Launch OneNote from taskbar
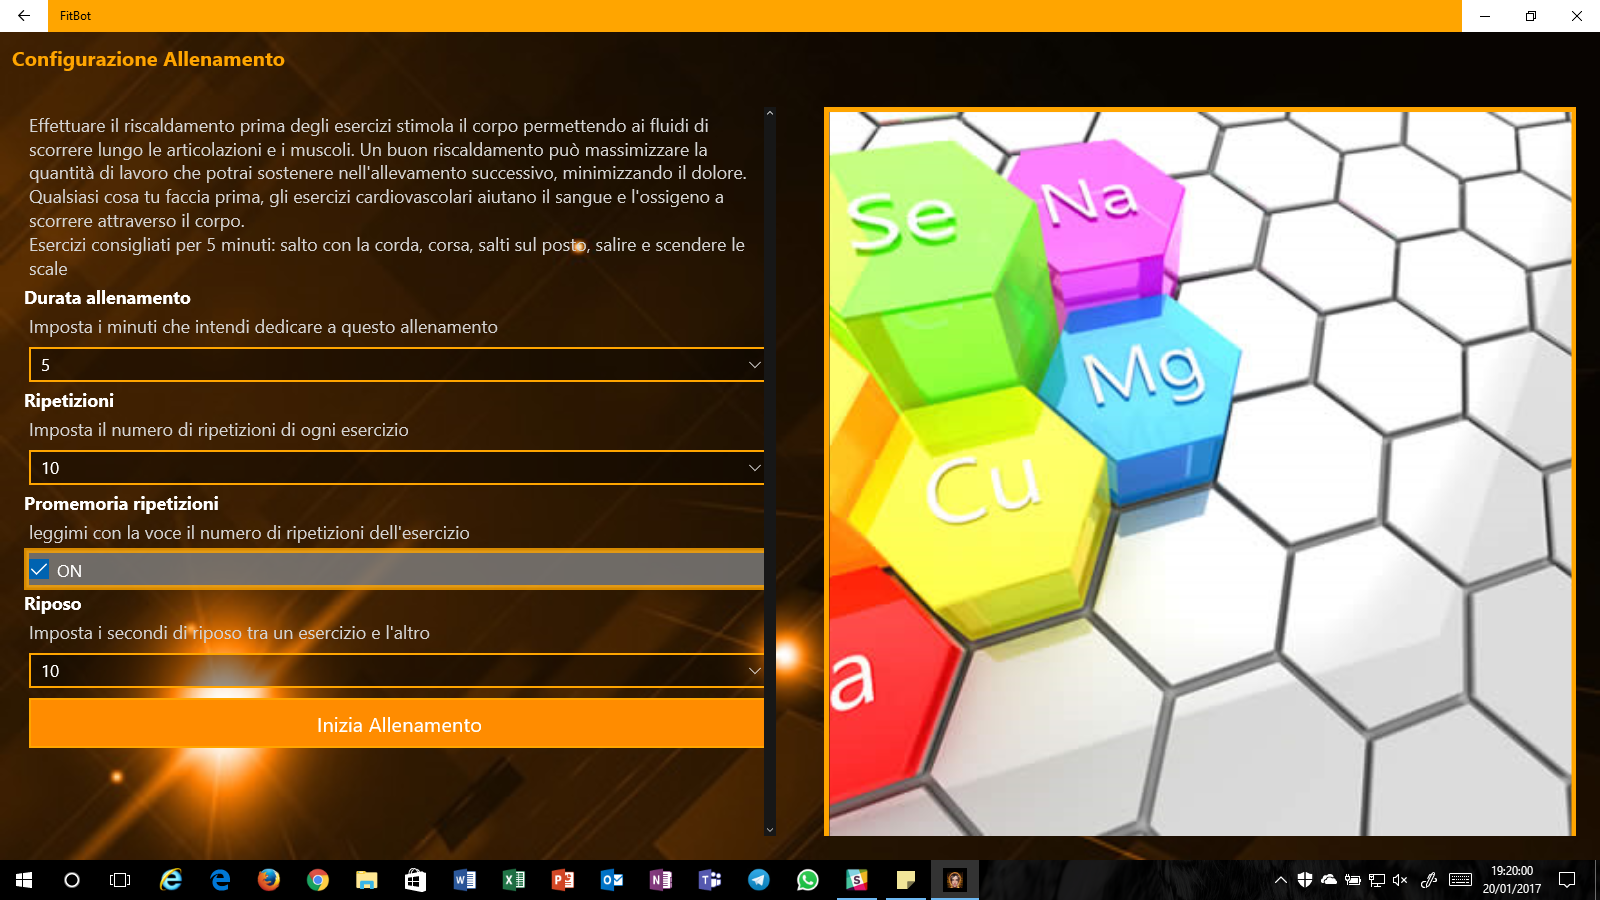This screenshot has width=1600, height=900. pos(661,880)
